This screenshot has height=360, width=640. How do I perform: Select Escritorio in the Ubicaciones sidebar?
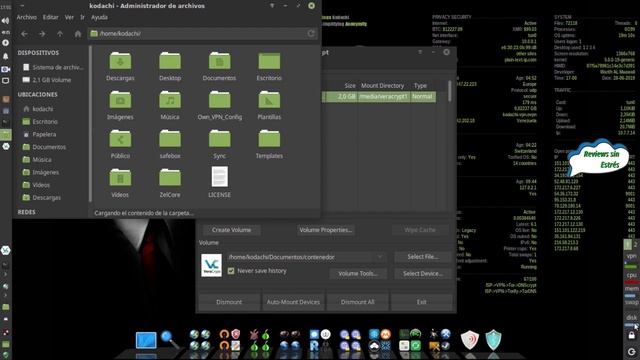pos(40,122)
